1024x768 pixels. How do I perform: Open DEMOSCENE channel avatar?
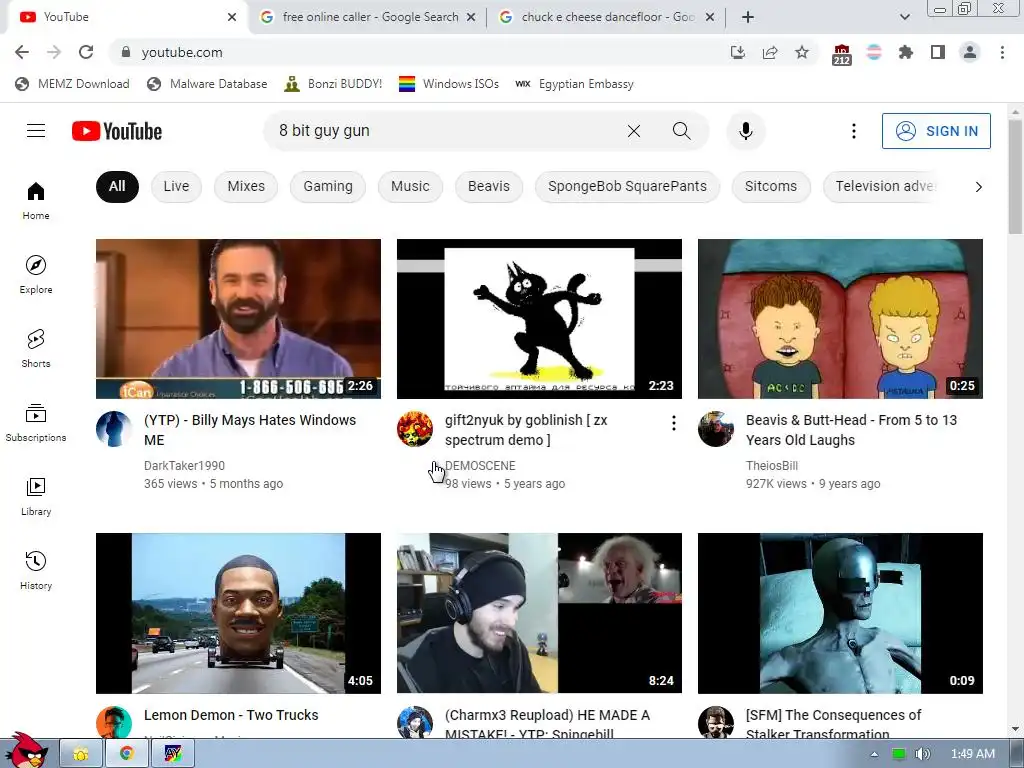pyautogui.click(x=415, y=429)
